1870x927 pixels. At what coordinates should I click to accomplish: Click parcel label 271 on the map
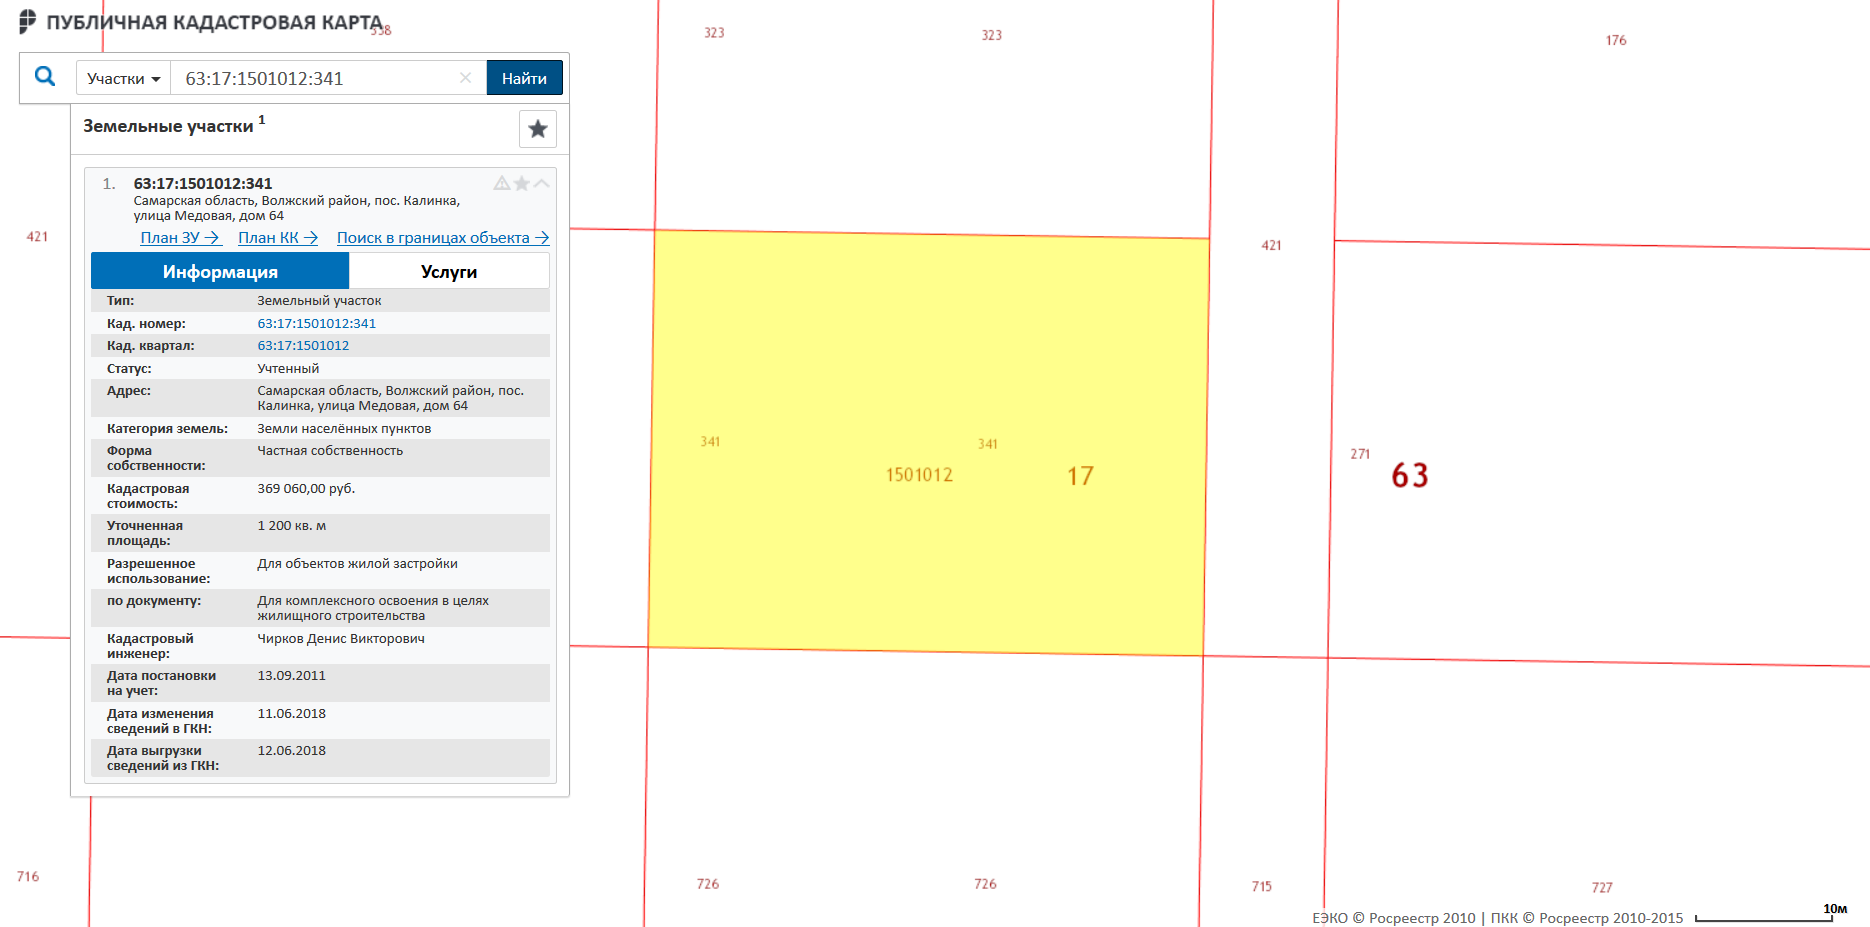click(1360, 454)
